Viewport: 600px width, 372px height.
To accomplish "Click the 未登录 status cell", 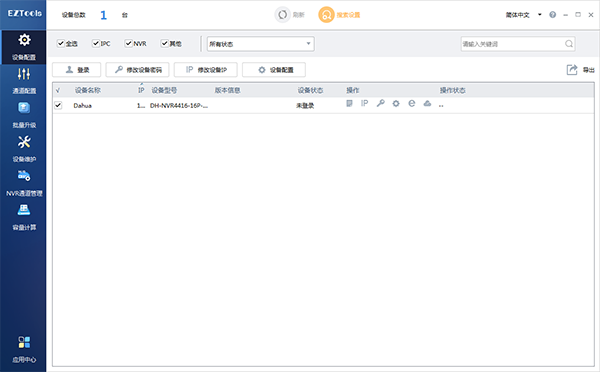I will [305, 106].
